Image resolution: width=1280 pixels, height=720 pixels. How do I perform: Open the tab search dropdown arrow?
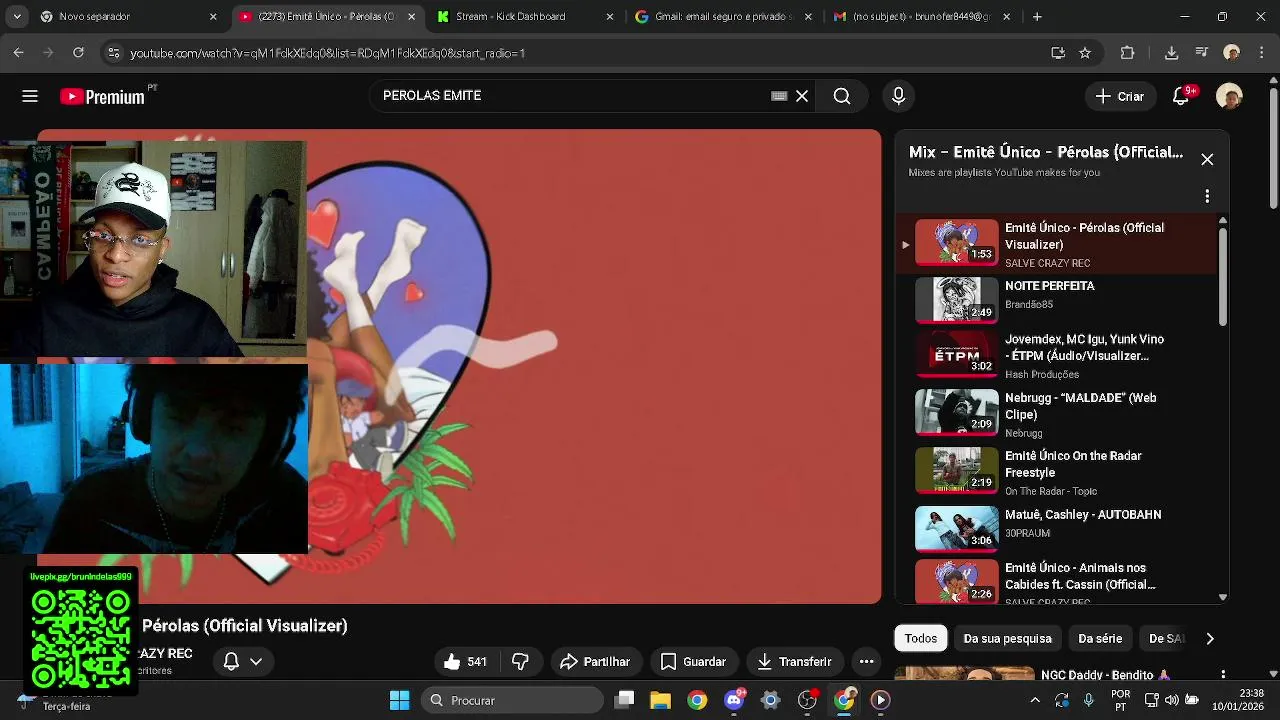[19, 17]
